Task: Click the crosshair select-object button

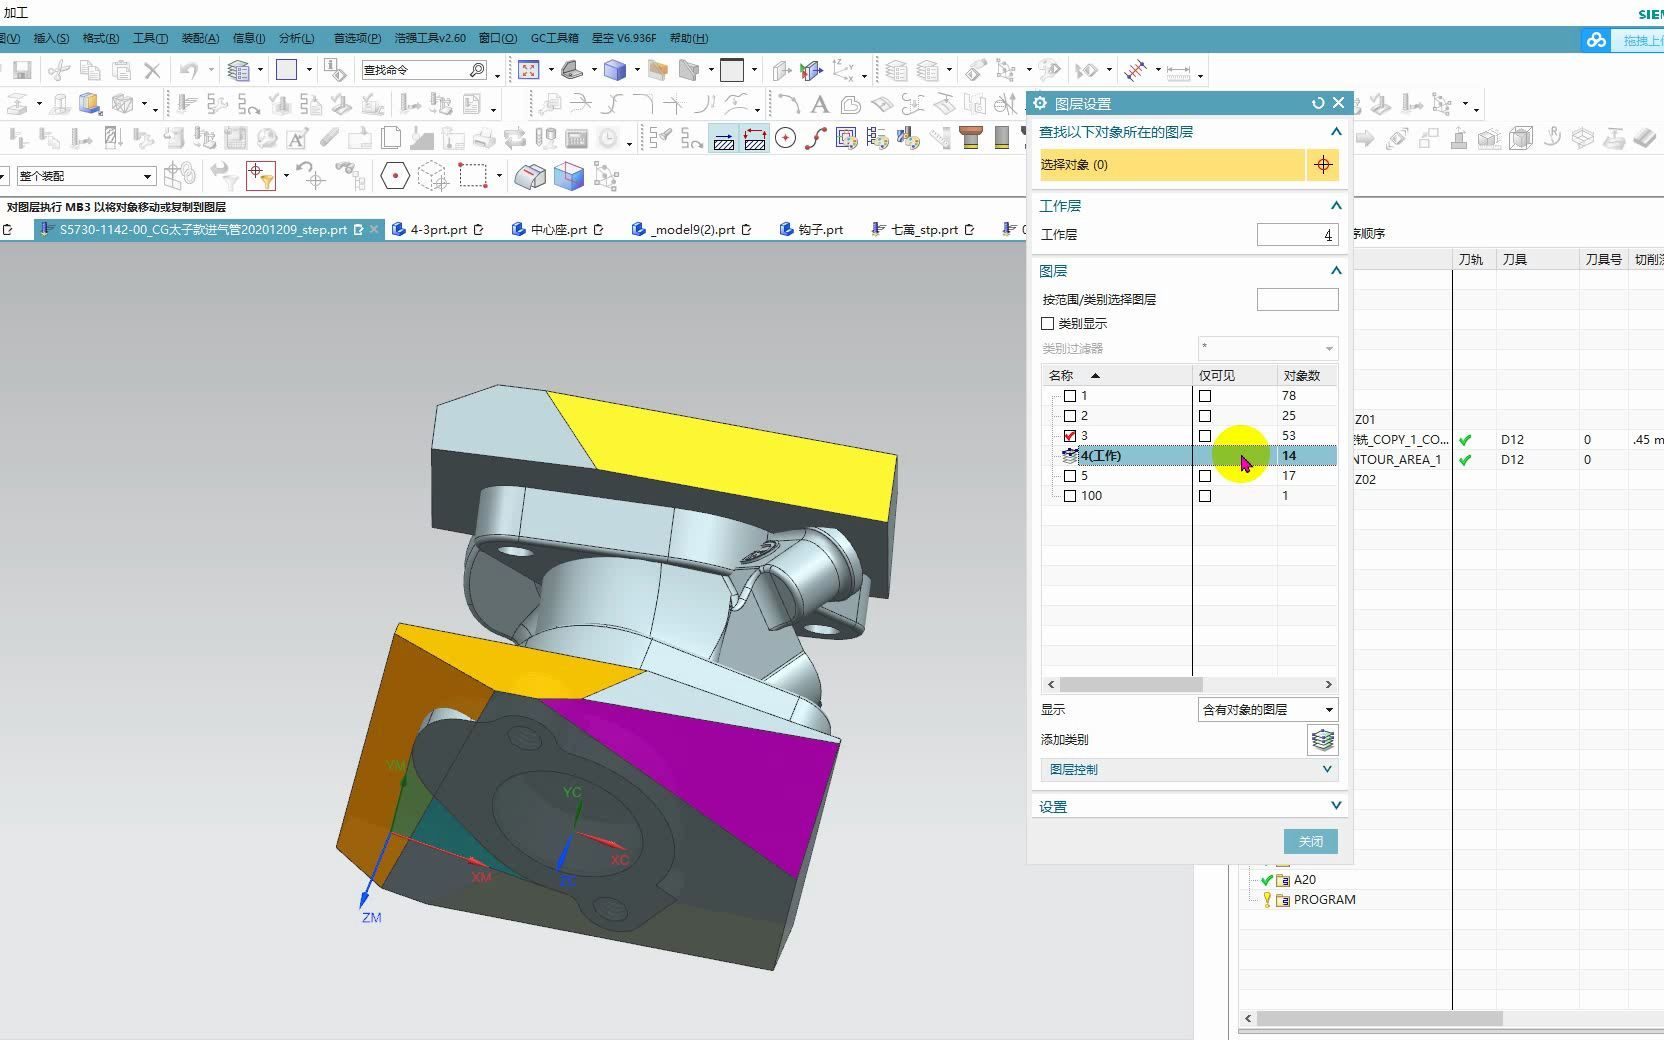Action: [x=1323, y=165]
